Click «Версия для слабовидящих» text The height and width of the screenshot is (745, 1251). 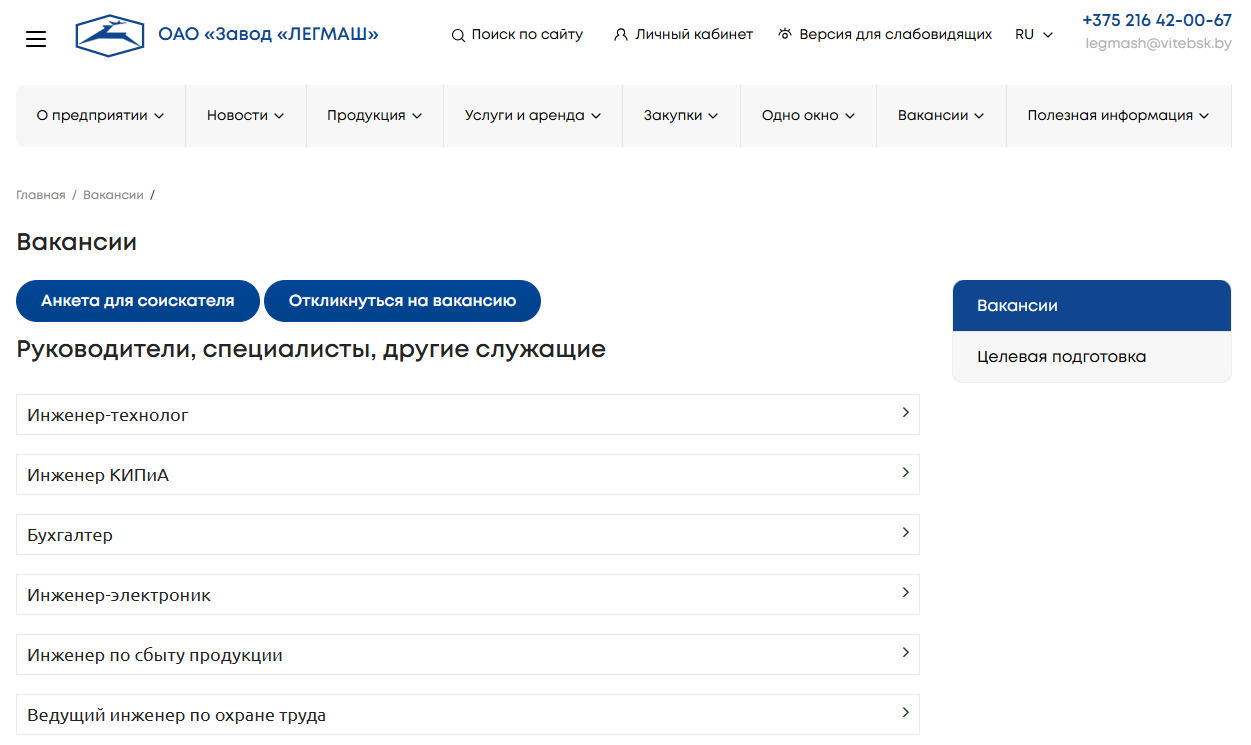(x=896, y=34)
